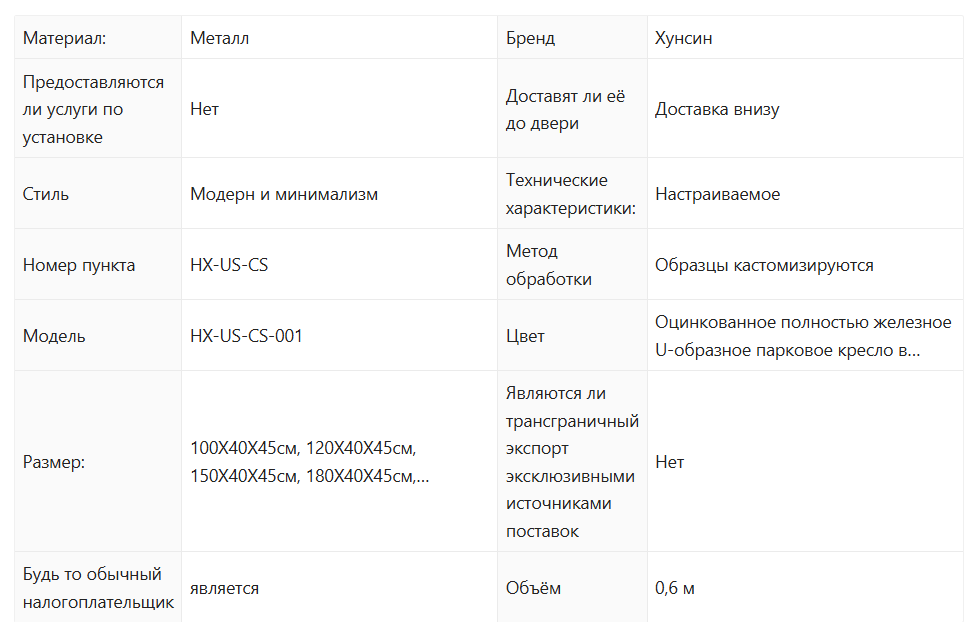Select the "Металл" value cell
979x640 pixels.
coord(219,38)
